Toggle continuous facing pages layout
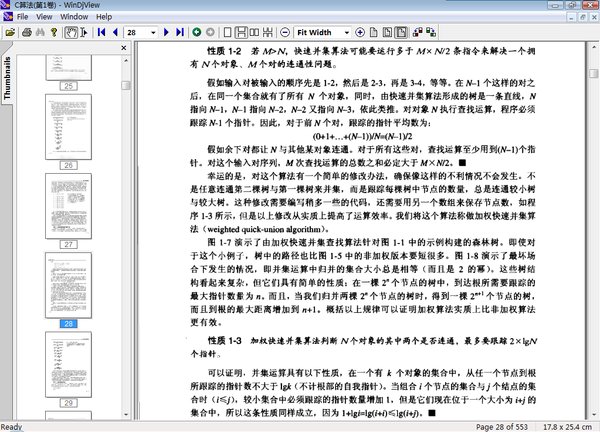 [x=268, y=33]
